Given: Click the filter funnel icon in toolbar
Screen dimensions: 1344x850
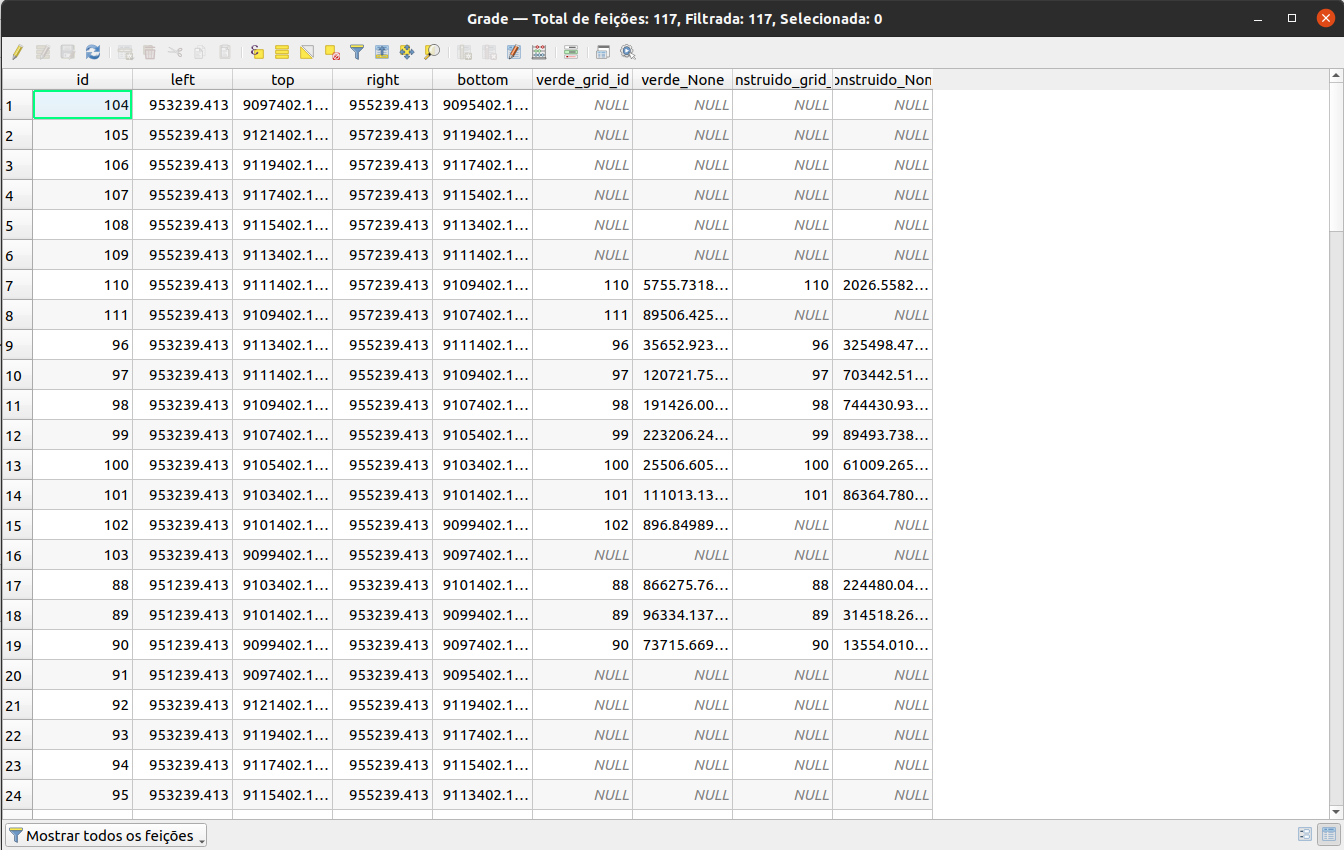Looking at the screenshot, I should (x=357, y=52).
